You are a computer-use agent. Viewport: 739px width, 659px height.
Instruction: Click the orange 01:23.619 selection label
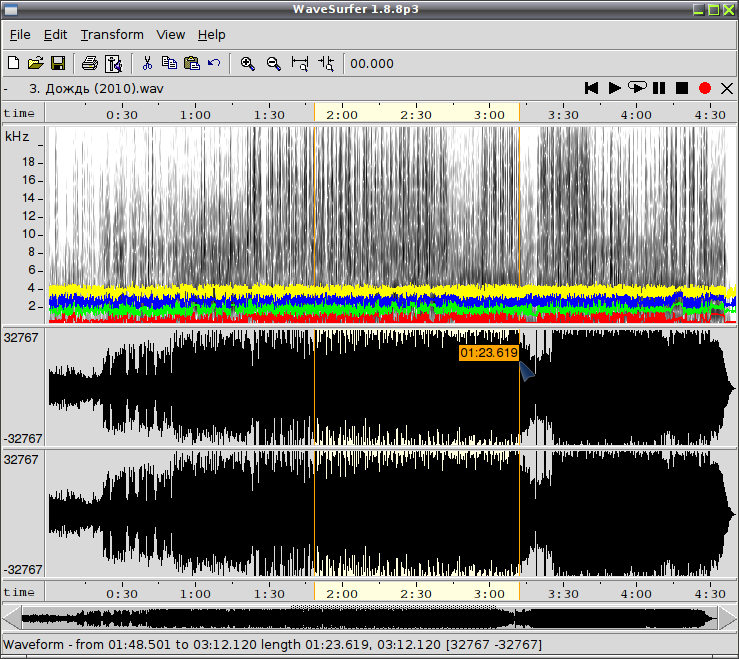(489, 353)
